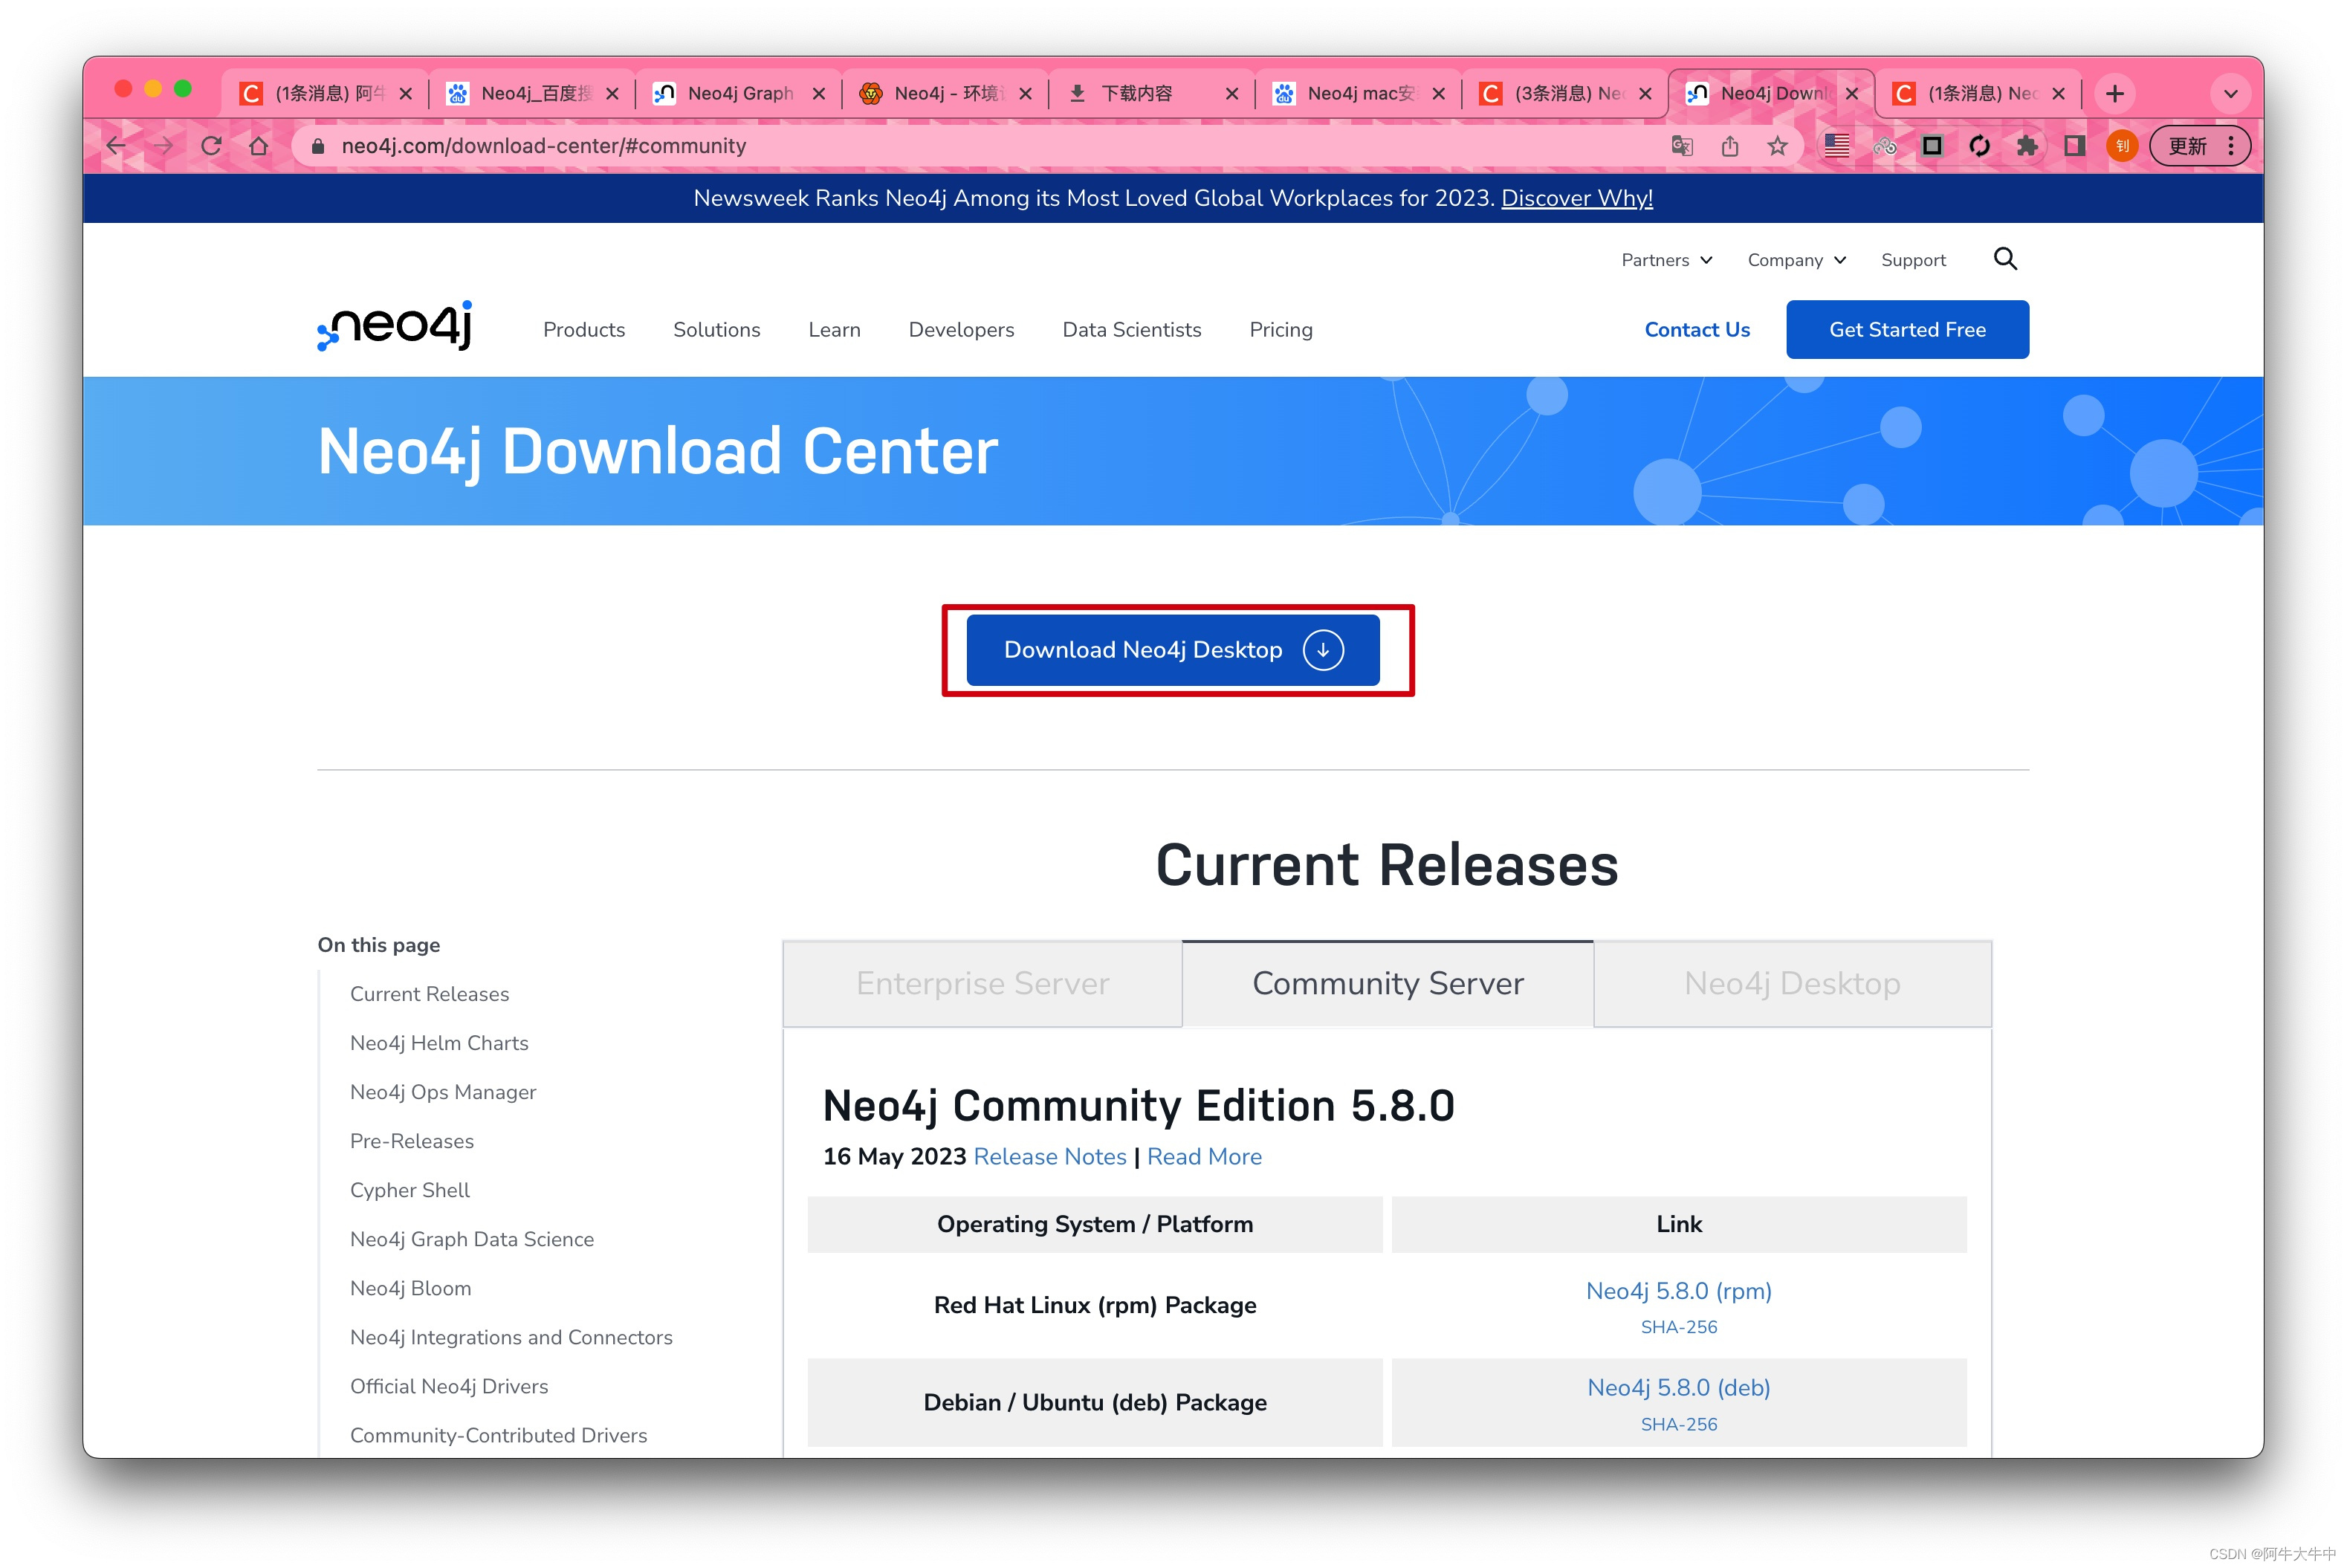Jump to Neo4j Graph Data Science sidebar link
This screenshot has width=2347, height=1568.
[x=472, y=1239]
